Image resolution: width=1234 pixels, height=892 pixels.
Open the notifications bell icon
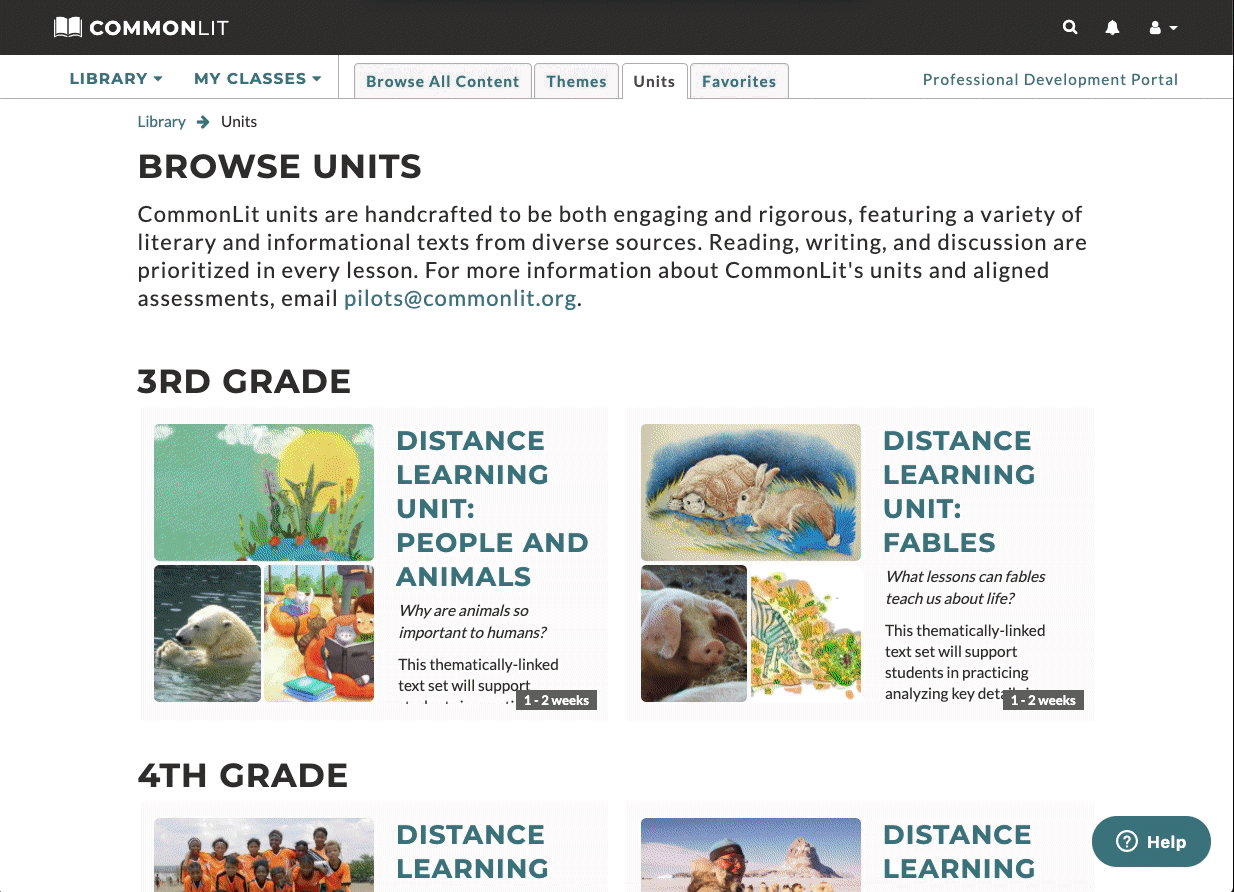coord(1112,28)
